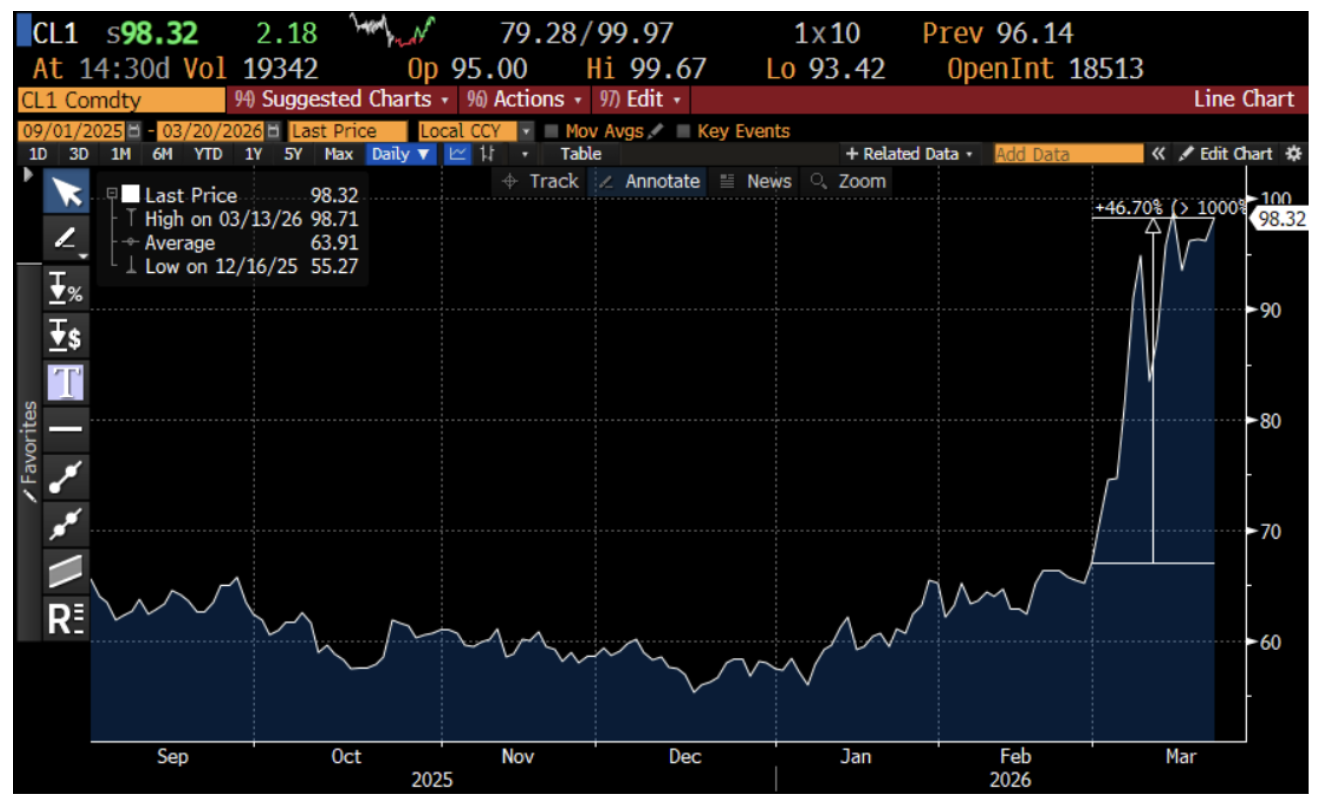Open the regression R tool
Viewport: 1320px width, 802px height.
coord(66,619)
